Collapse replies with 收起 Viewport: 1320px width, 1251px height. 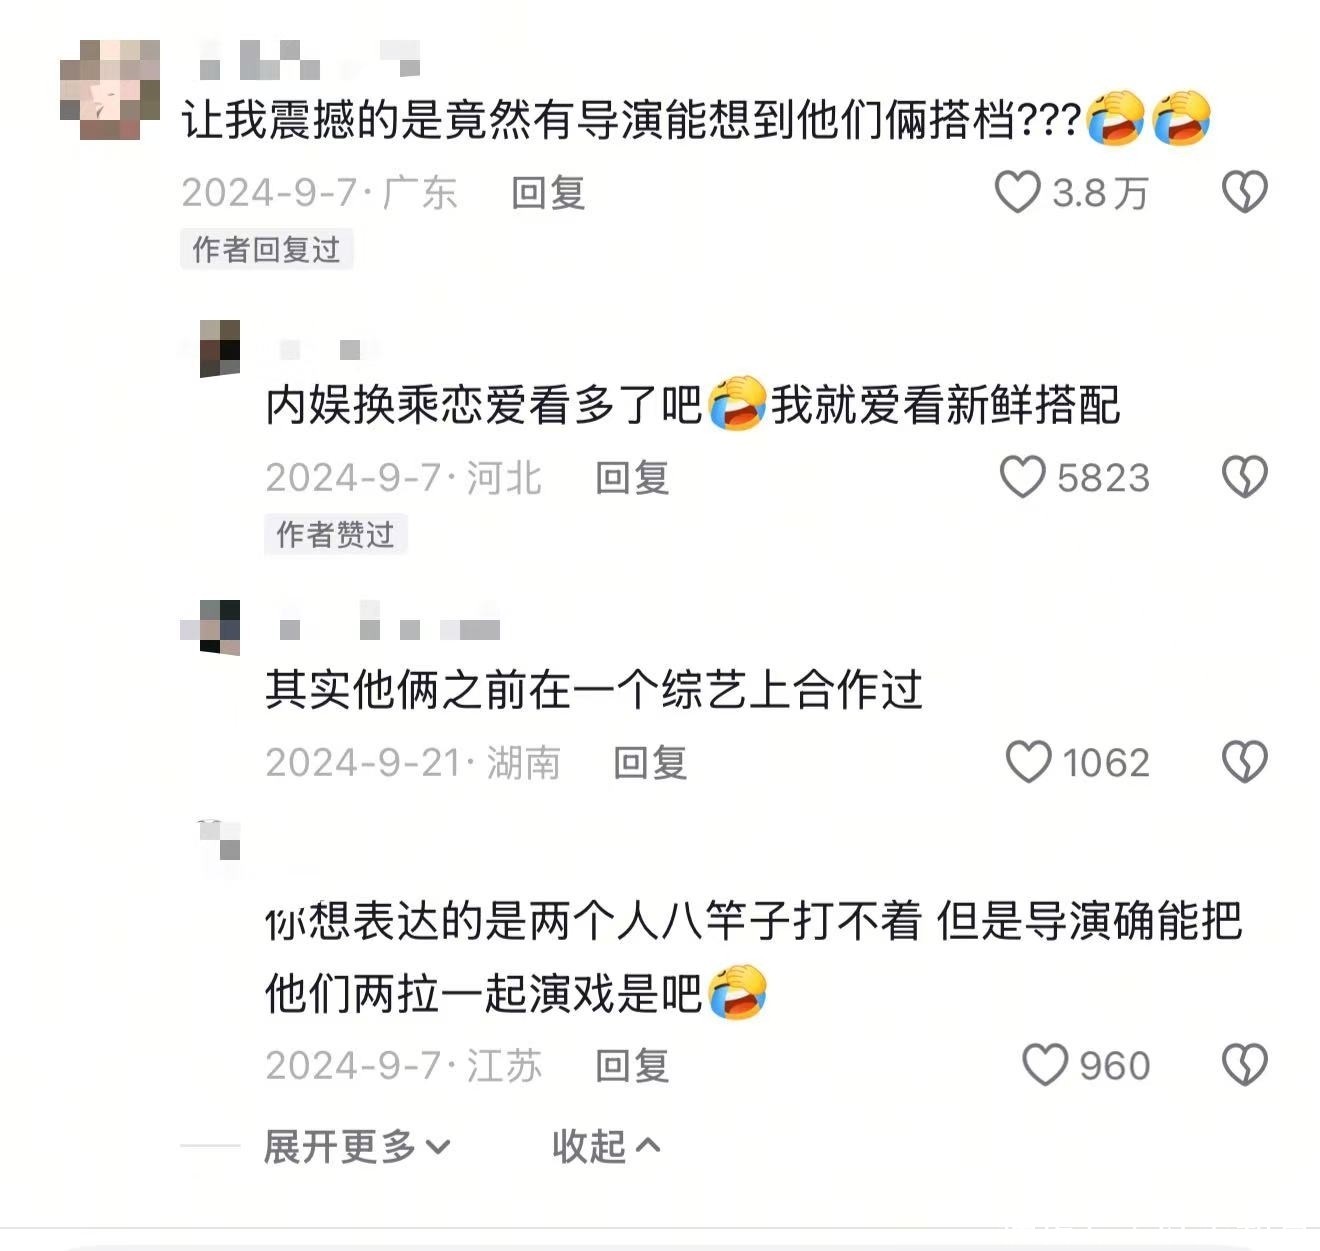coord(607,1146)
